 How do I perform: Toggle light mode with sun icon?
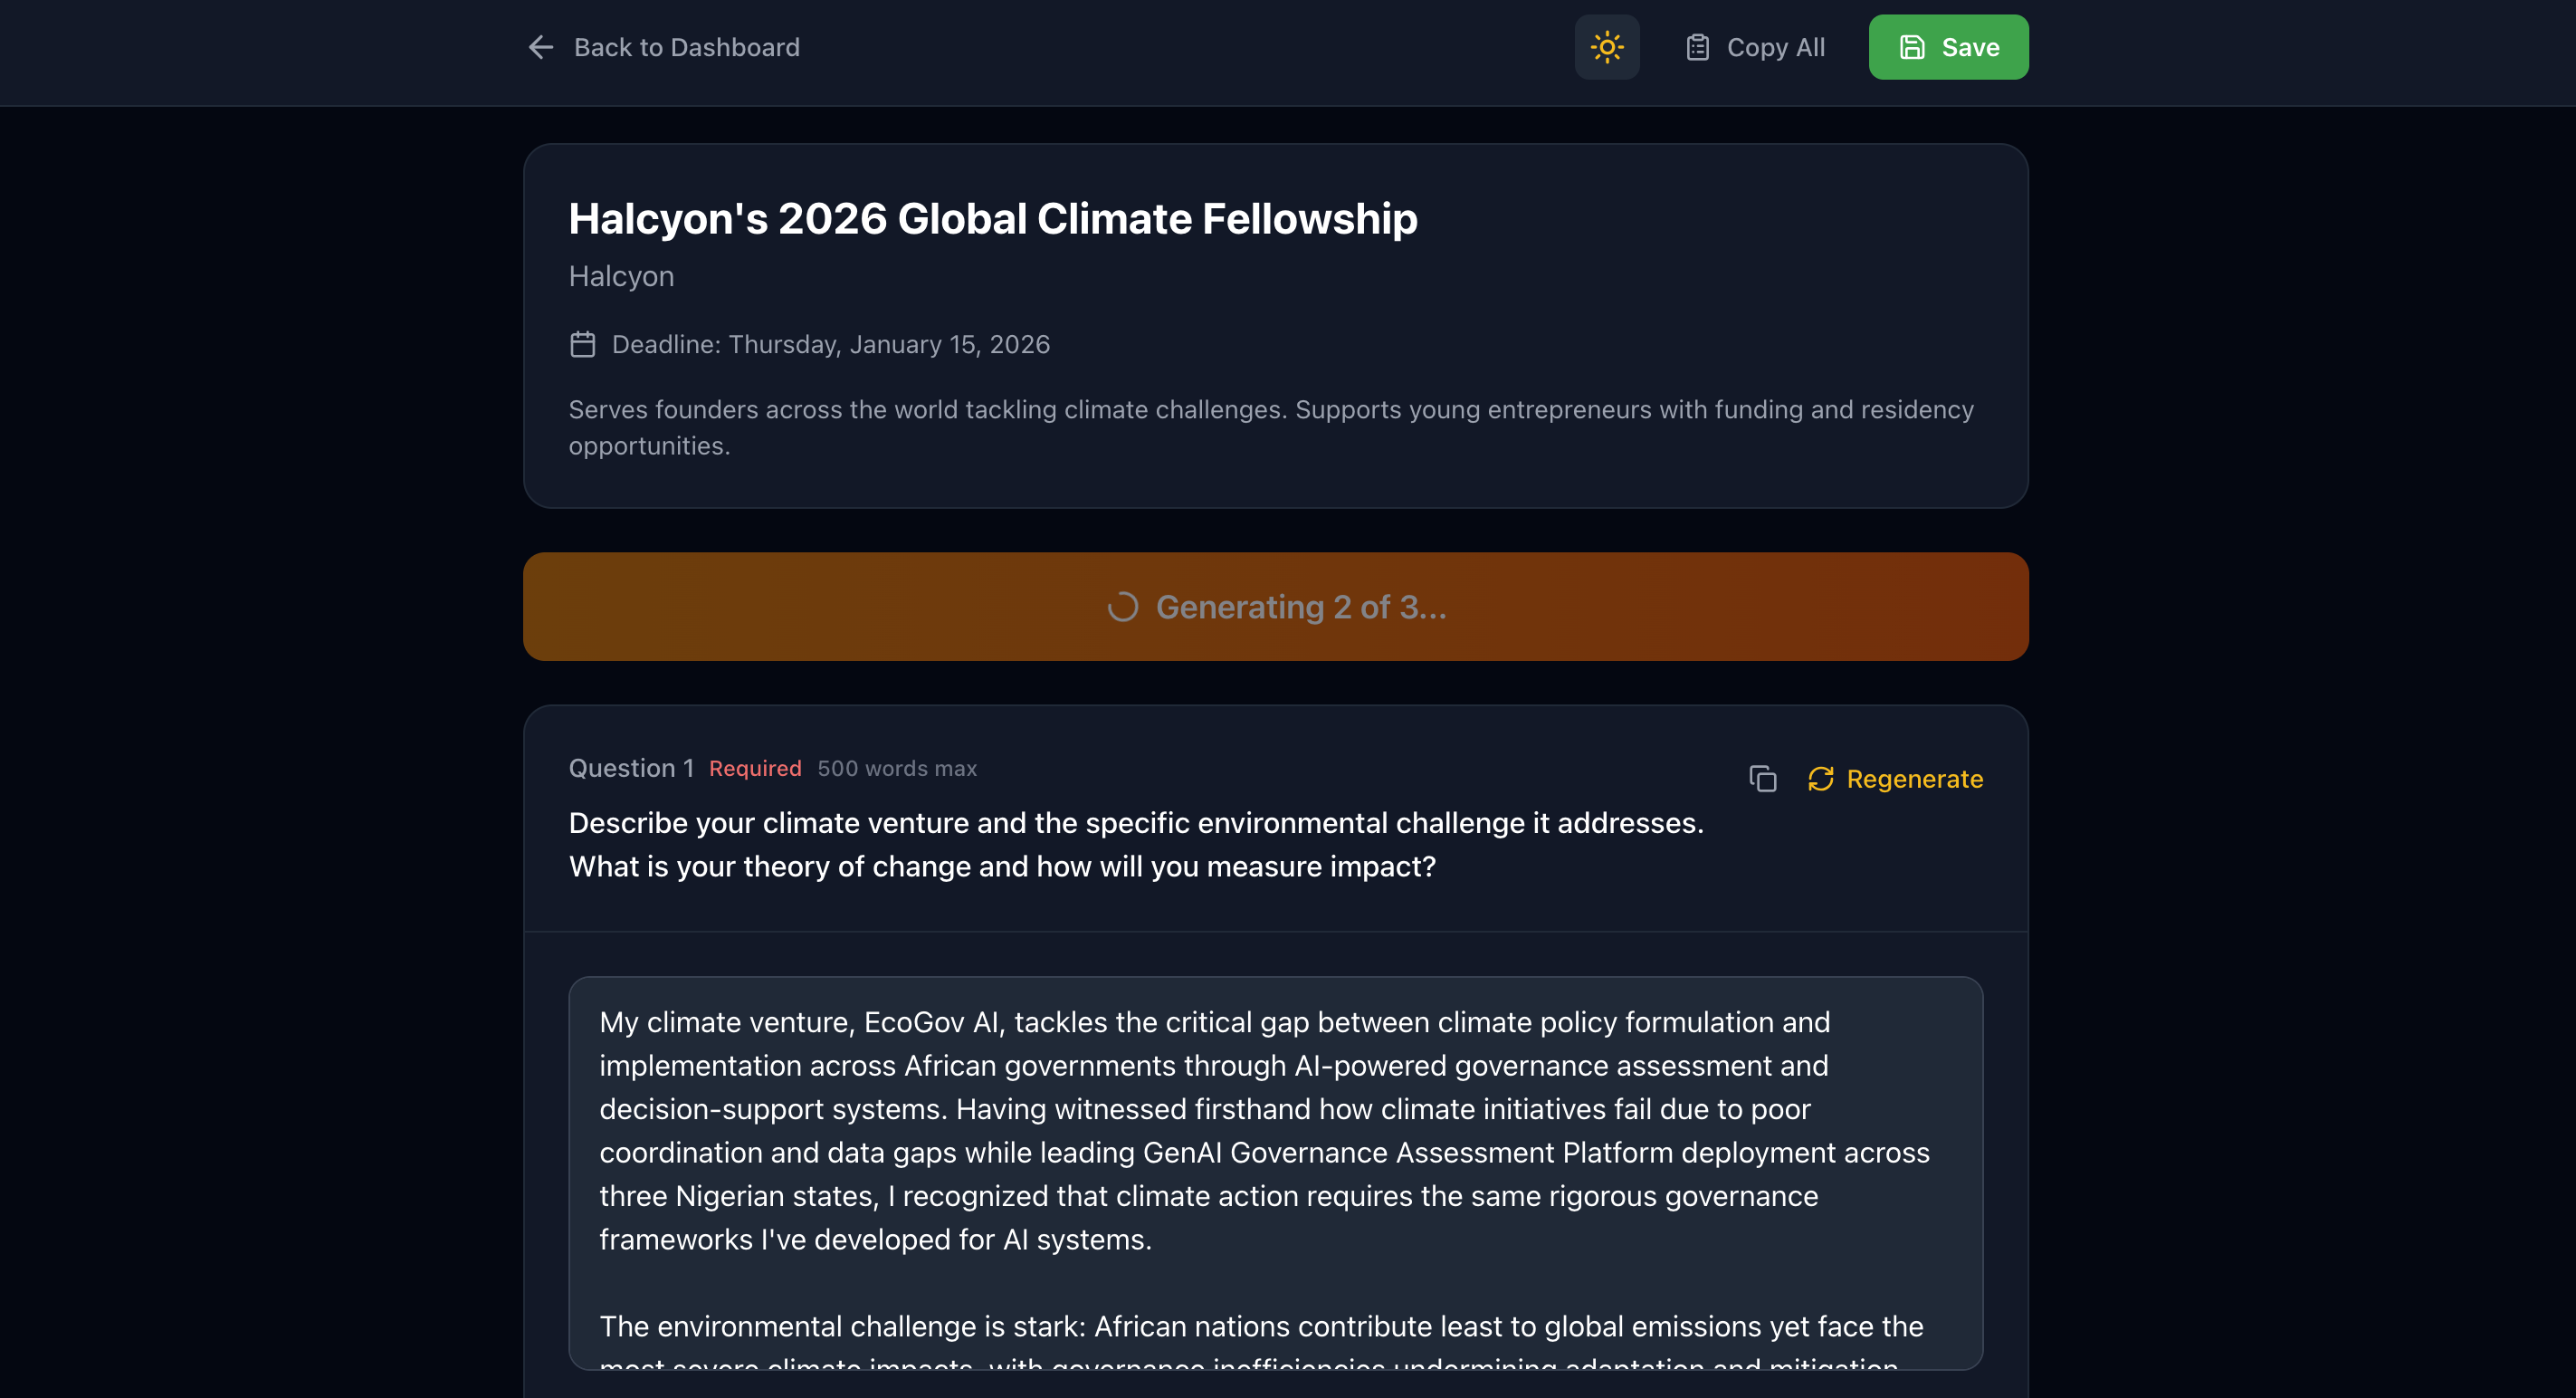[1606, 47]
